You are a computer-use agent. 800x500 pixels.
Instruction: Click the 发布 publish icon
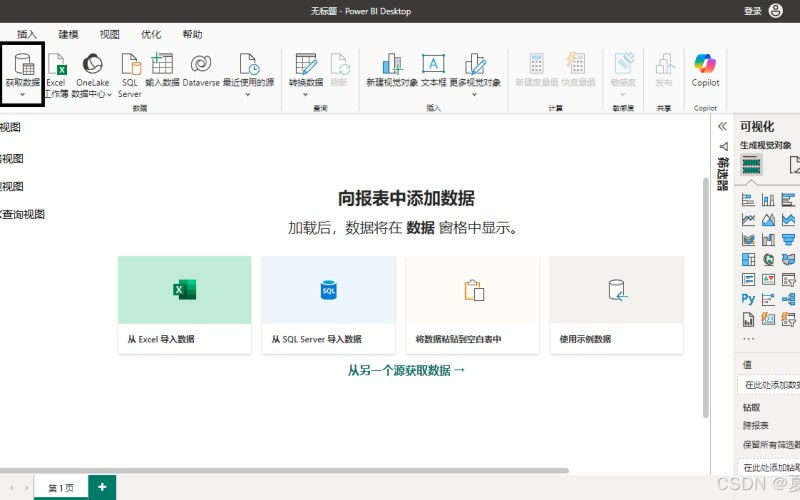click(664, 64)
